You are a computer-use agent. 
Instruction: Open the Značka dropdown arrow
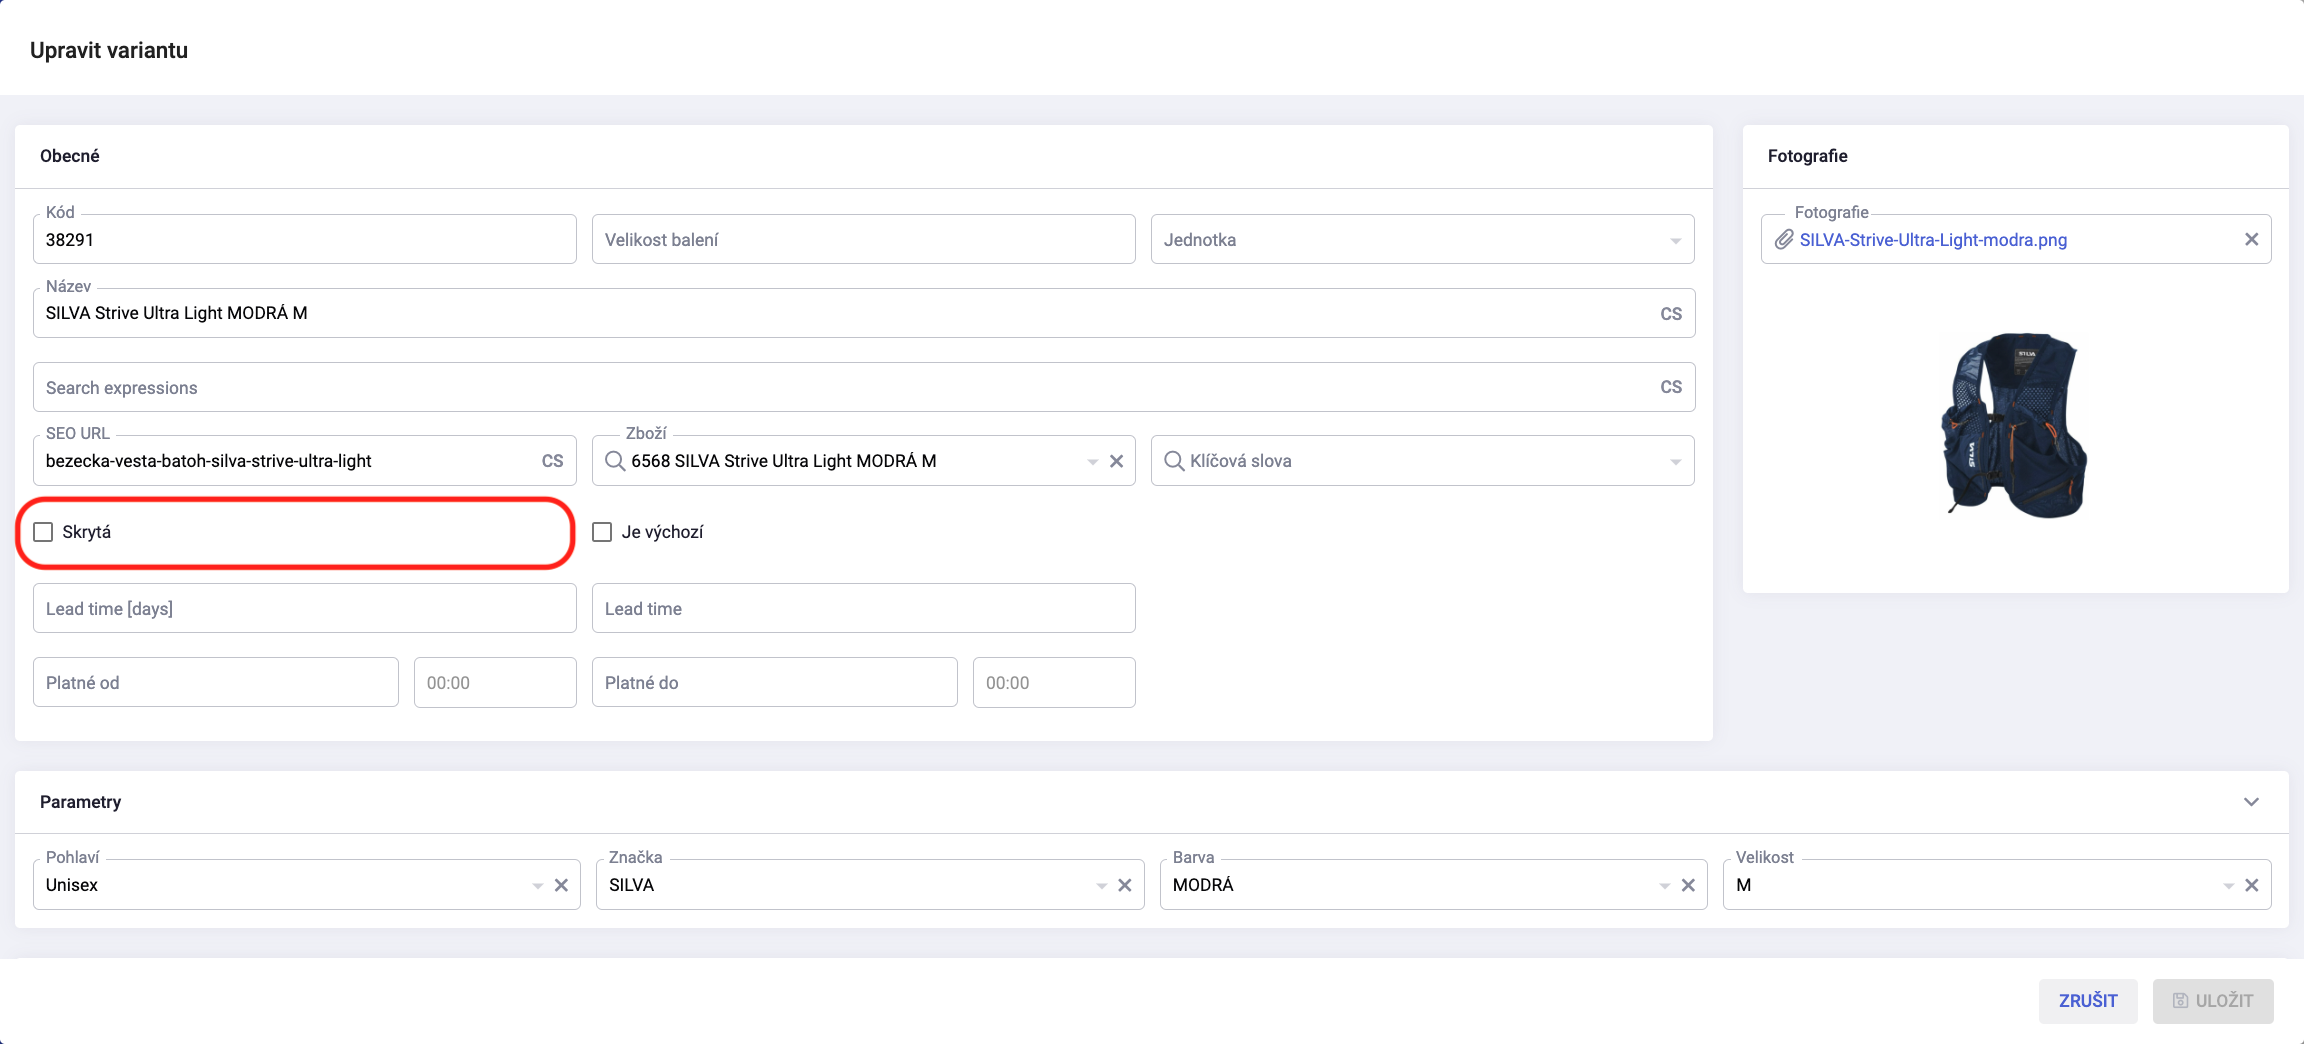(x=1101, y=886)
